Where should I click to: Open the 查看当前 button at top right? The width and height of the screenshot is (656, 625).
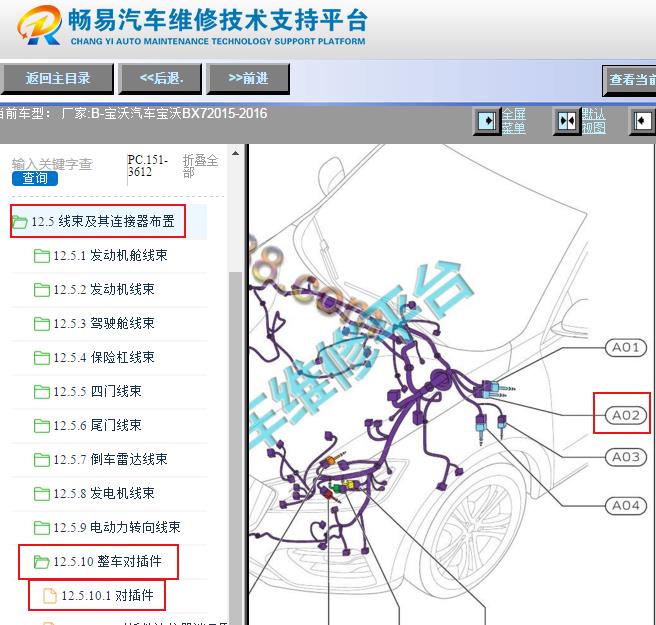[x=629, y=80]
